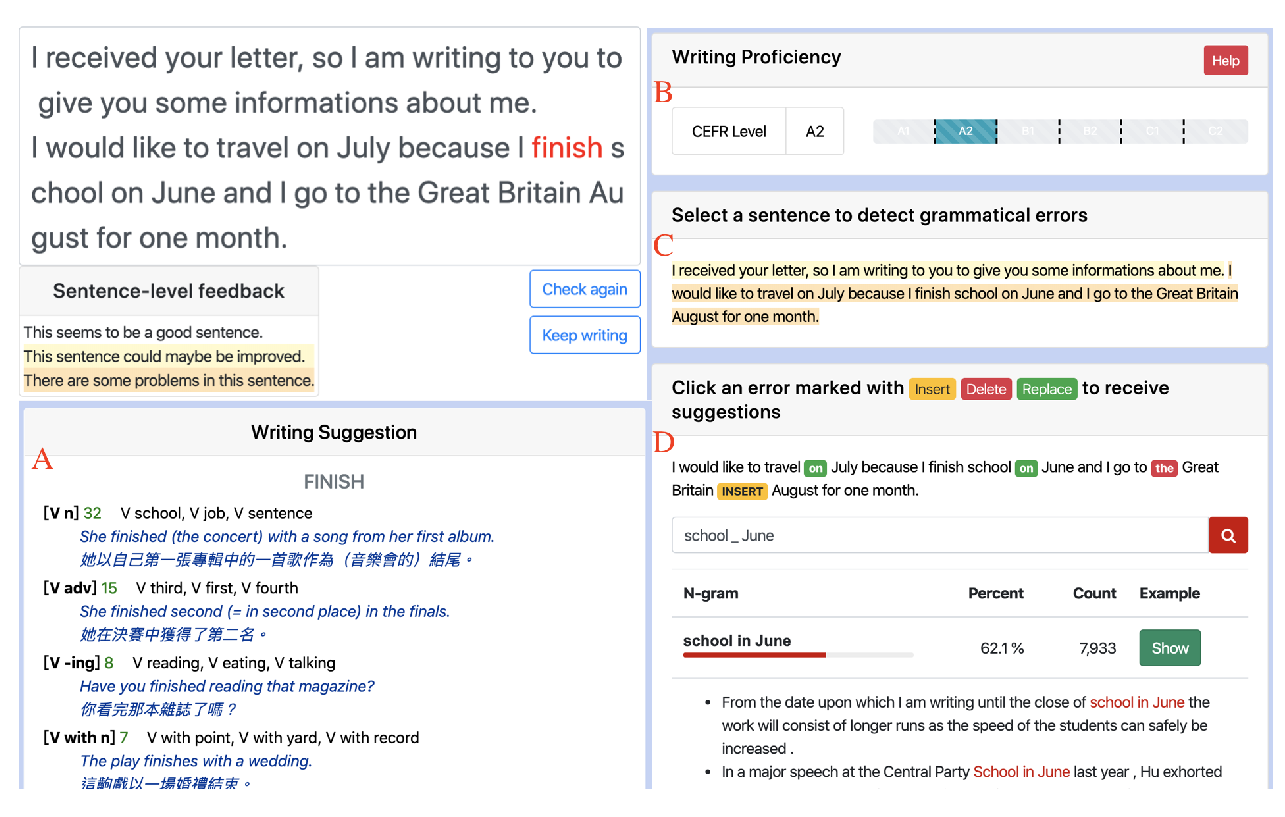
Task: Select highlighted sentence for grammatical error detection
Action: 955,293
